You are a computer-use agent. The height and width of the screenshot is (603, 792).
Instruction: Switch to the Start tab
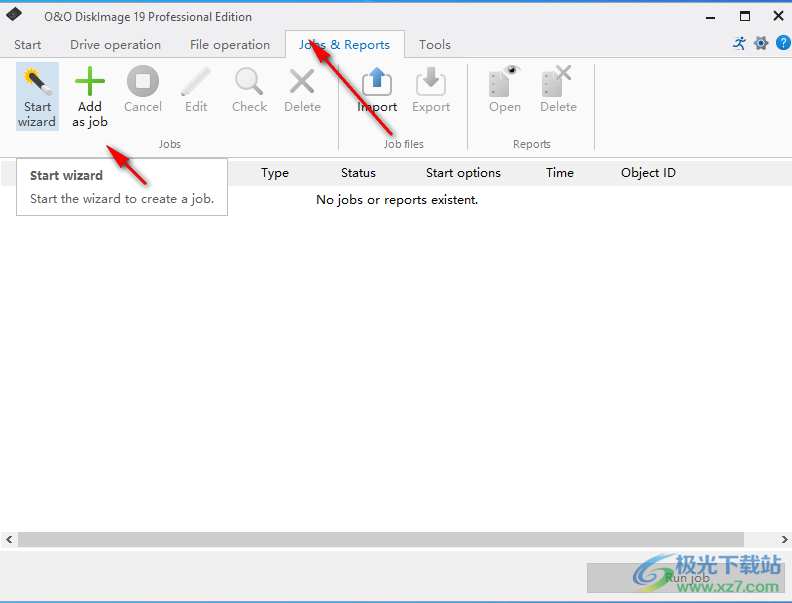(27, 45)
